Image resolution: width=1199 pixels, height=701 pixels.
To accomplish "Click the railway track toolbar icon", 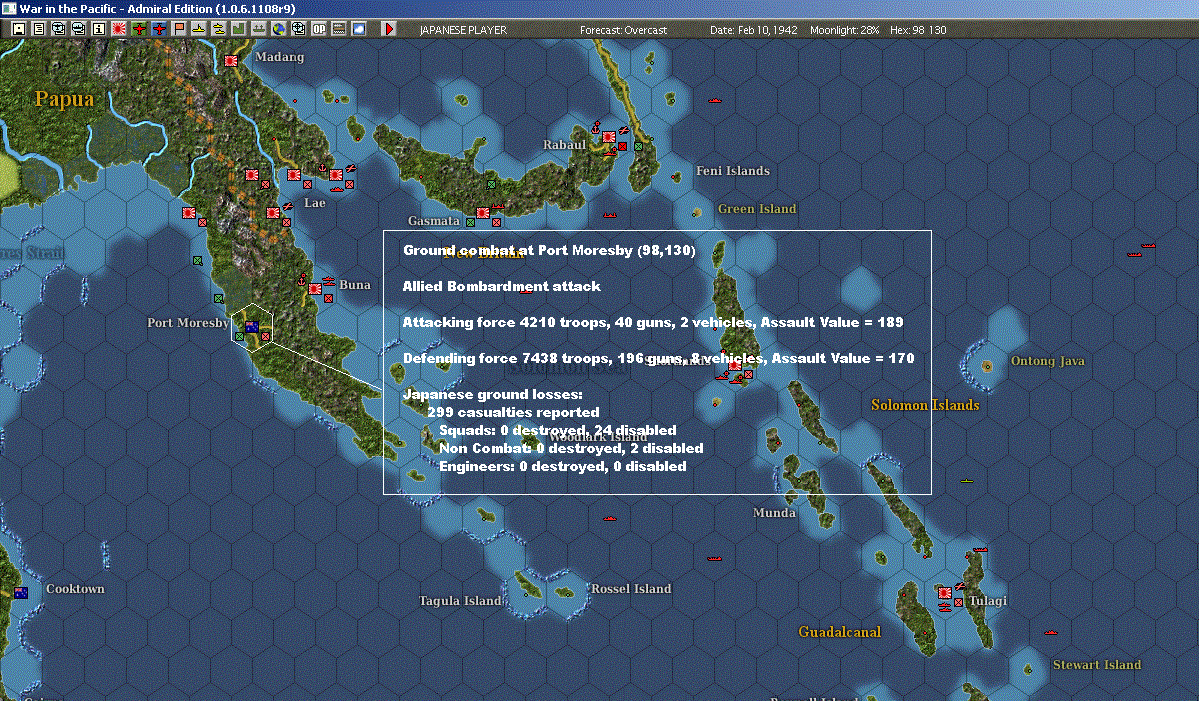I will [338, 29].
